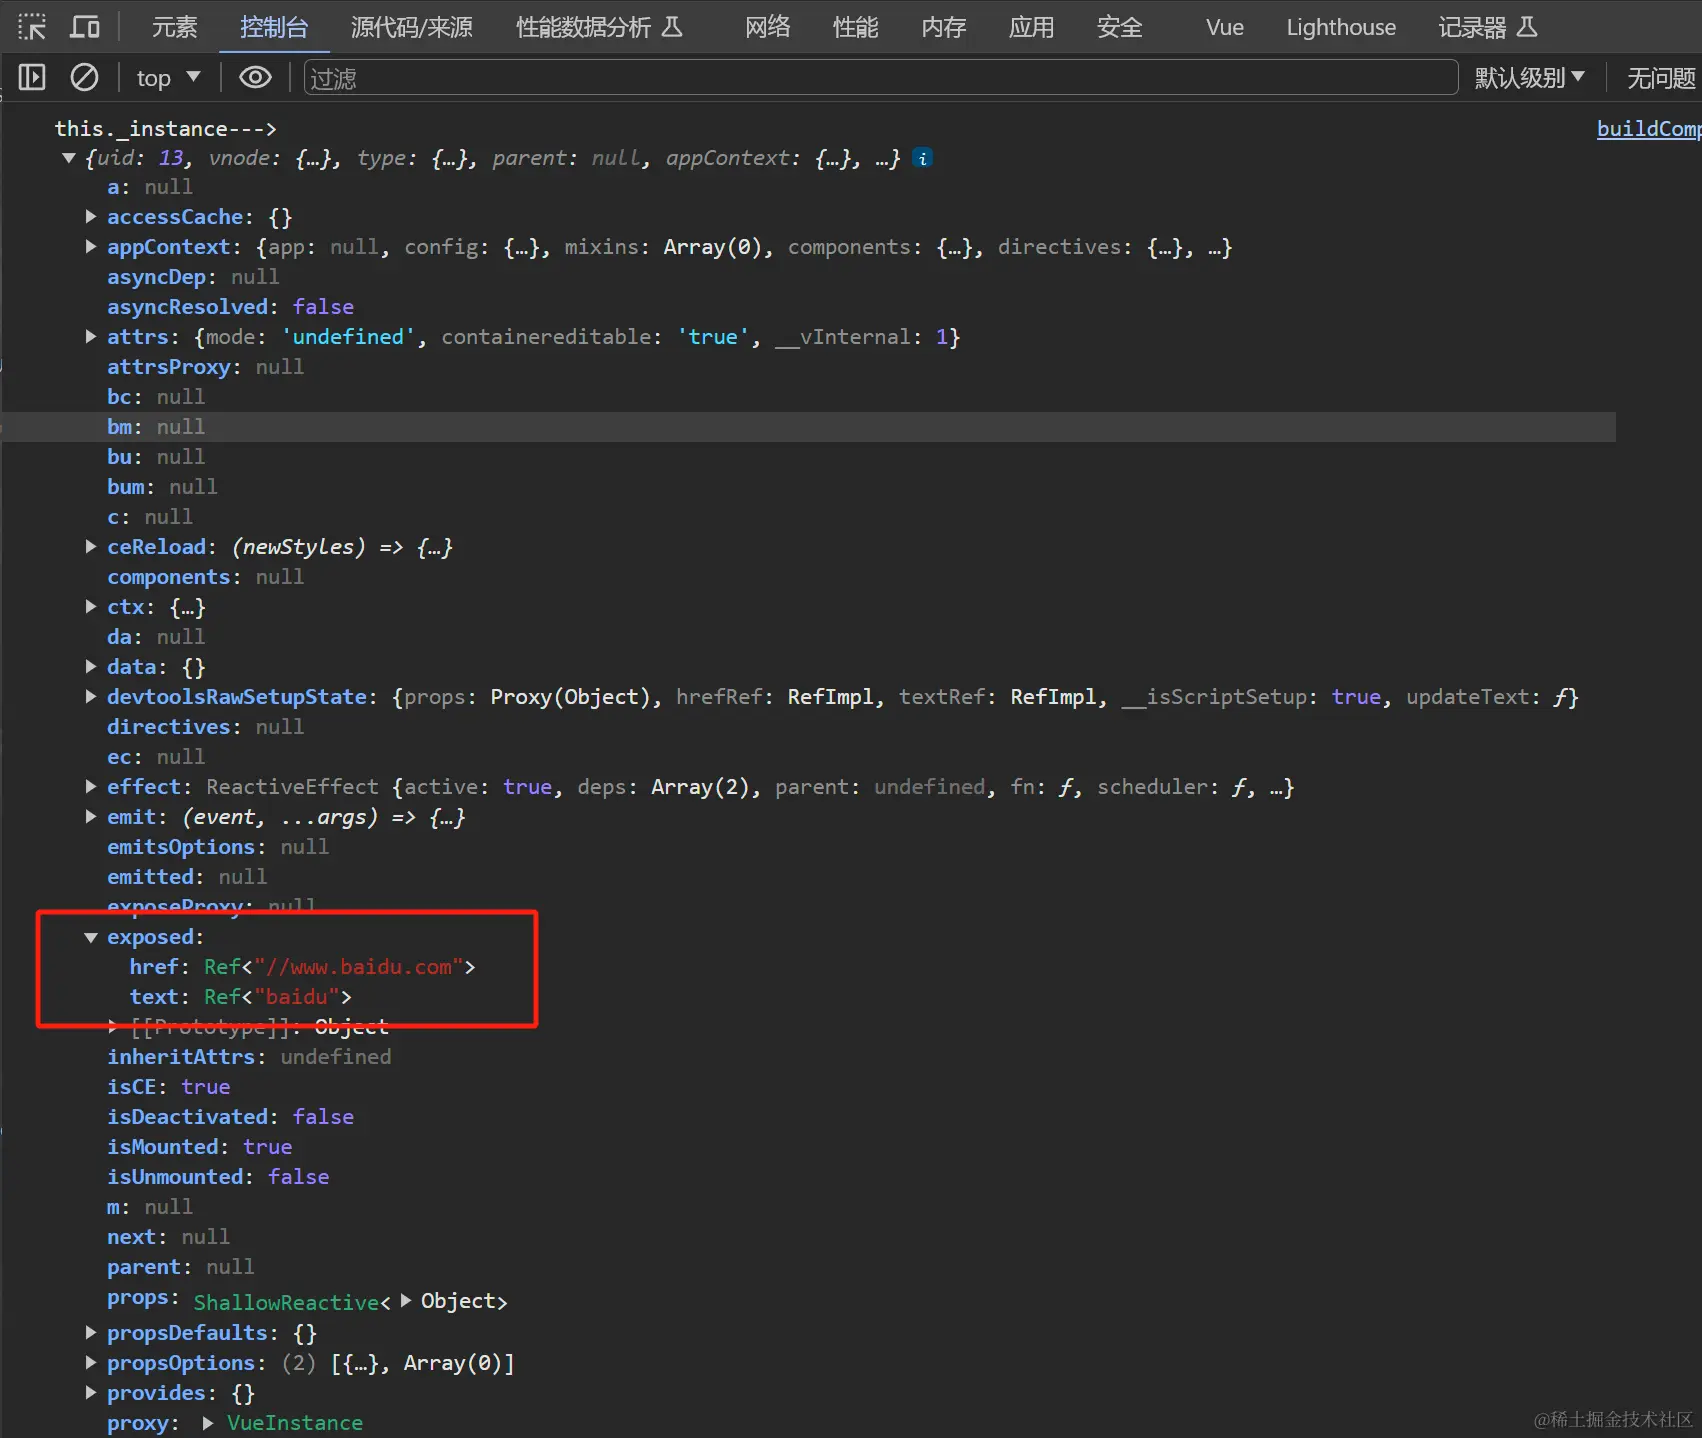1702x1438 pixels.
Task: Toggle the device toolbar icon
Action: (85, 27)
